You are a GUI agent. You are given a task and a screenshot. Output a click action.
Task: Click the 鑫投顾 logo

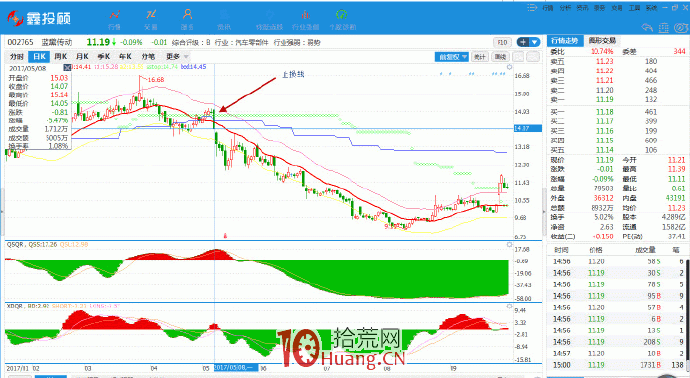(38, 18)
